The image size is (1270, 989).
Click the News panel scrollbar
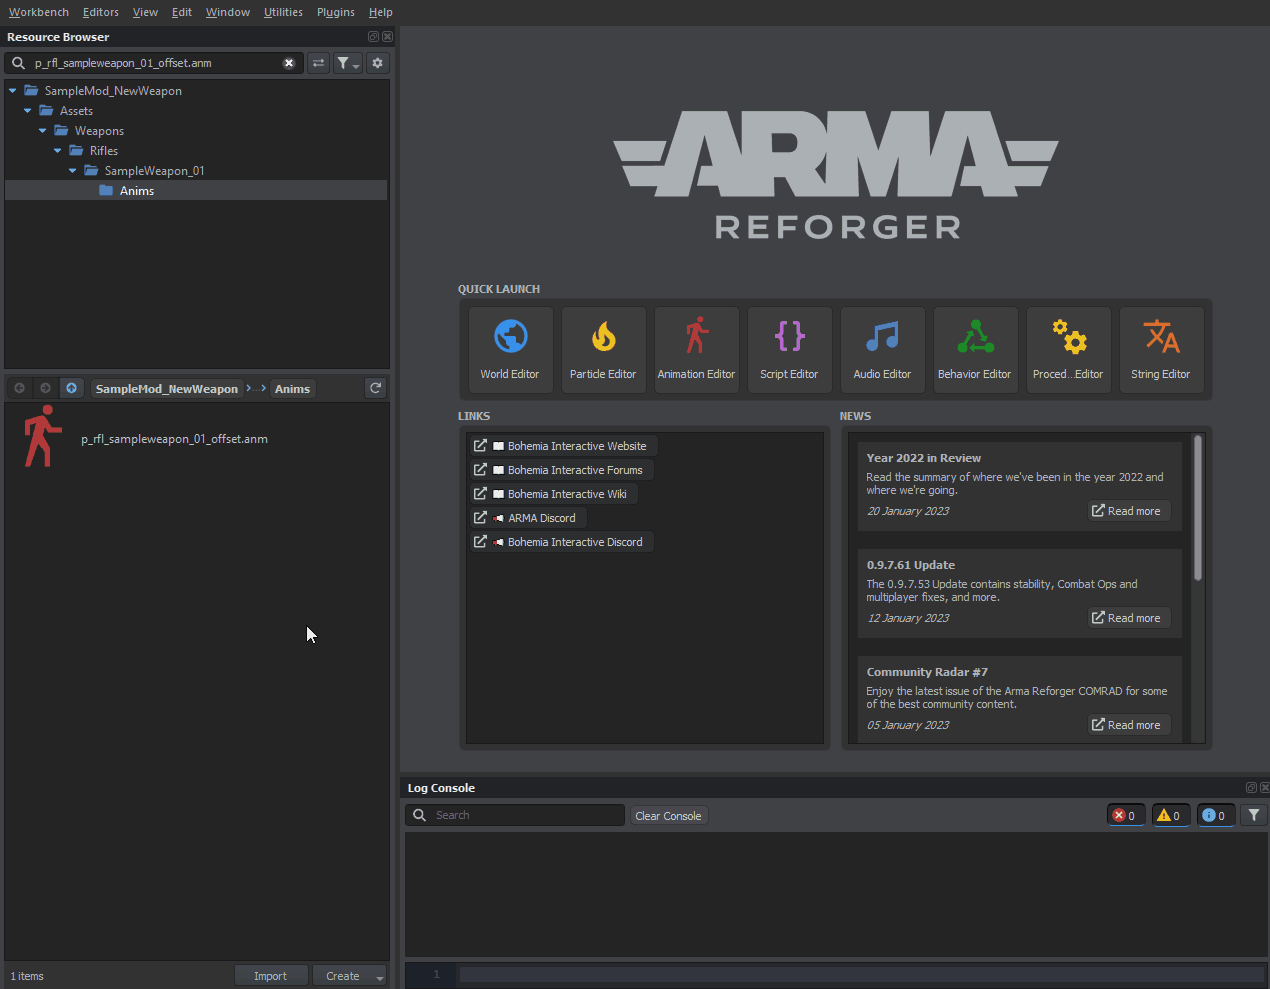pos(1198,508)
